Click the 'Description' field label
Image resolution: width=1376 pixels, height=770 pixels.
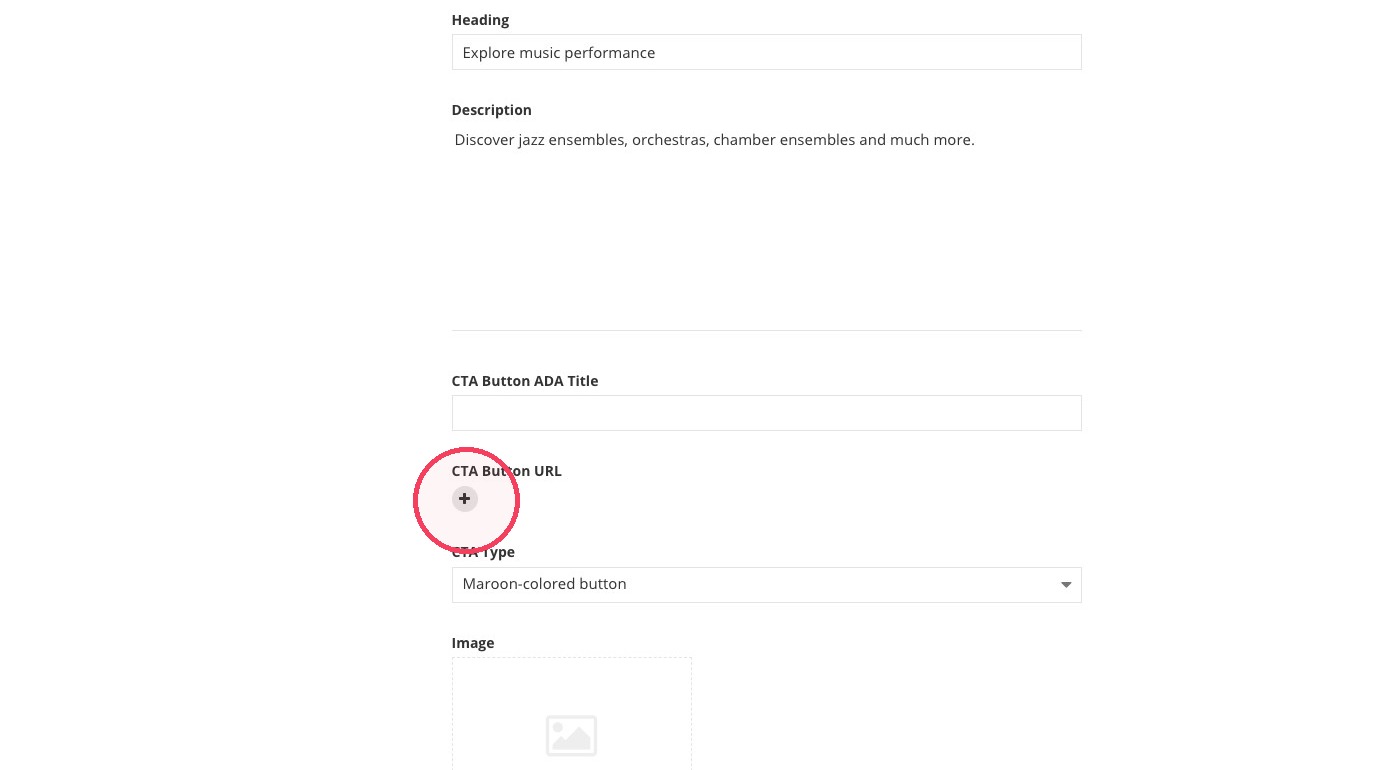491,110
